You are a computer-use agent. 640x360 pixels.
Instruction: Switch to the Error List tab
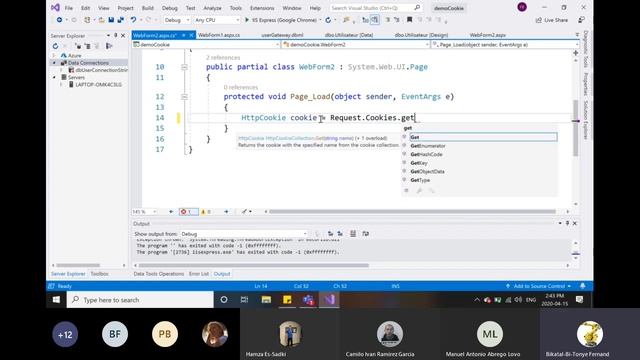coord(199,274)
